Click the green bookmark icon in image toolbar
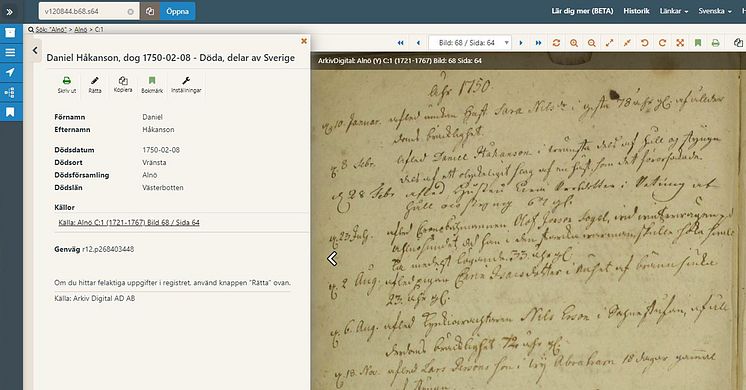 [x=698, y=43]
